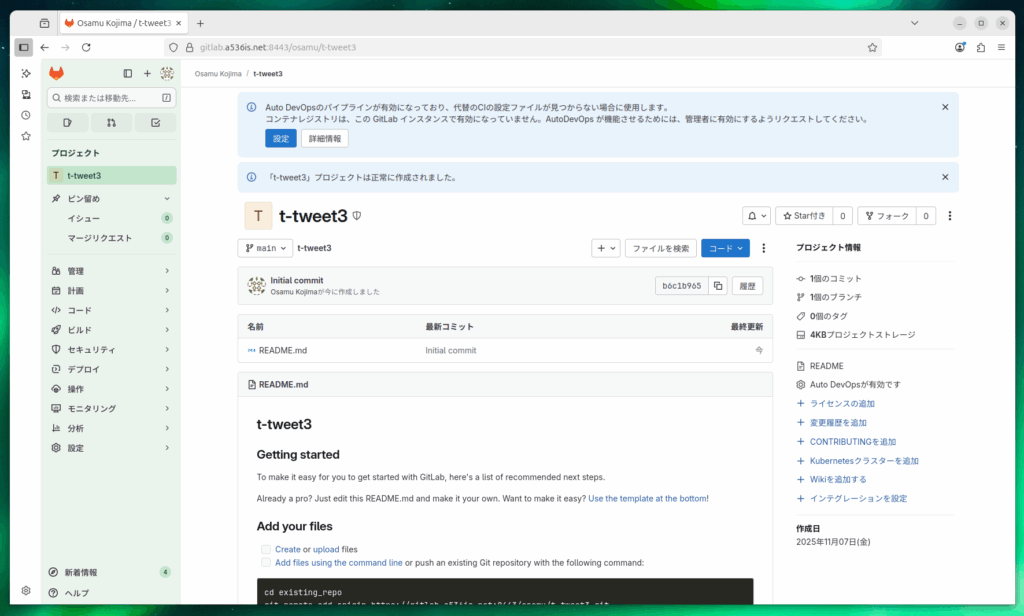Open the README.md file link

point(282,350)
